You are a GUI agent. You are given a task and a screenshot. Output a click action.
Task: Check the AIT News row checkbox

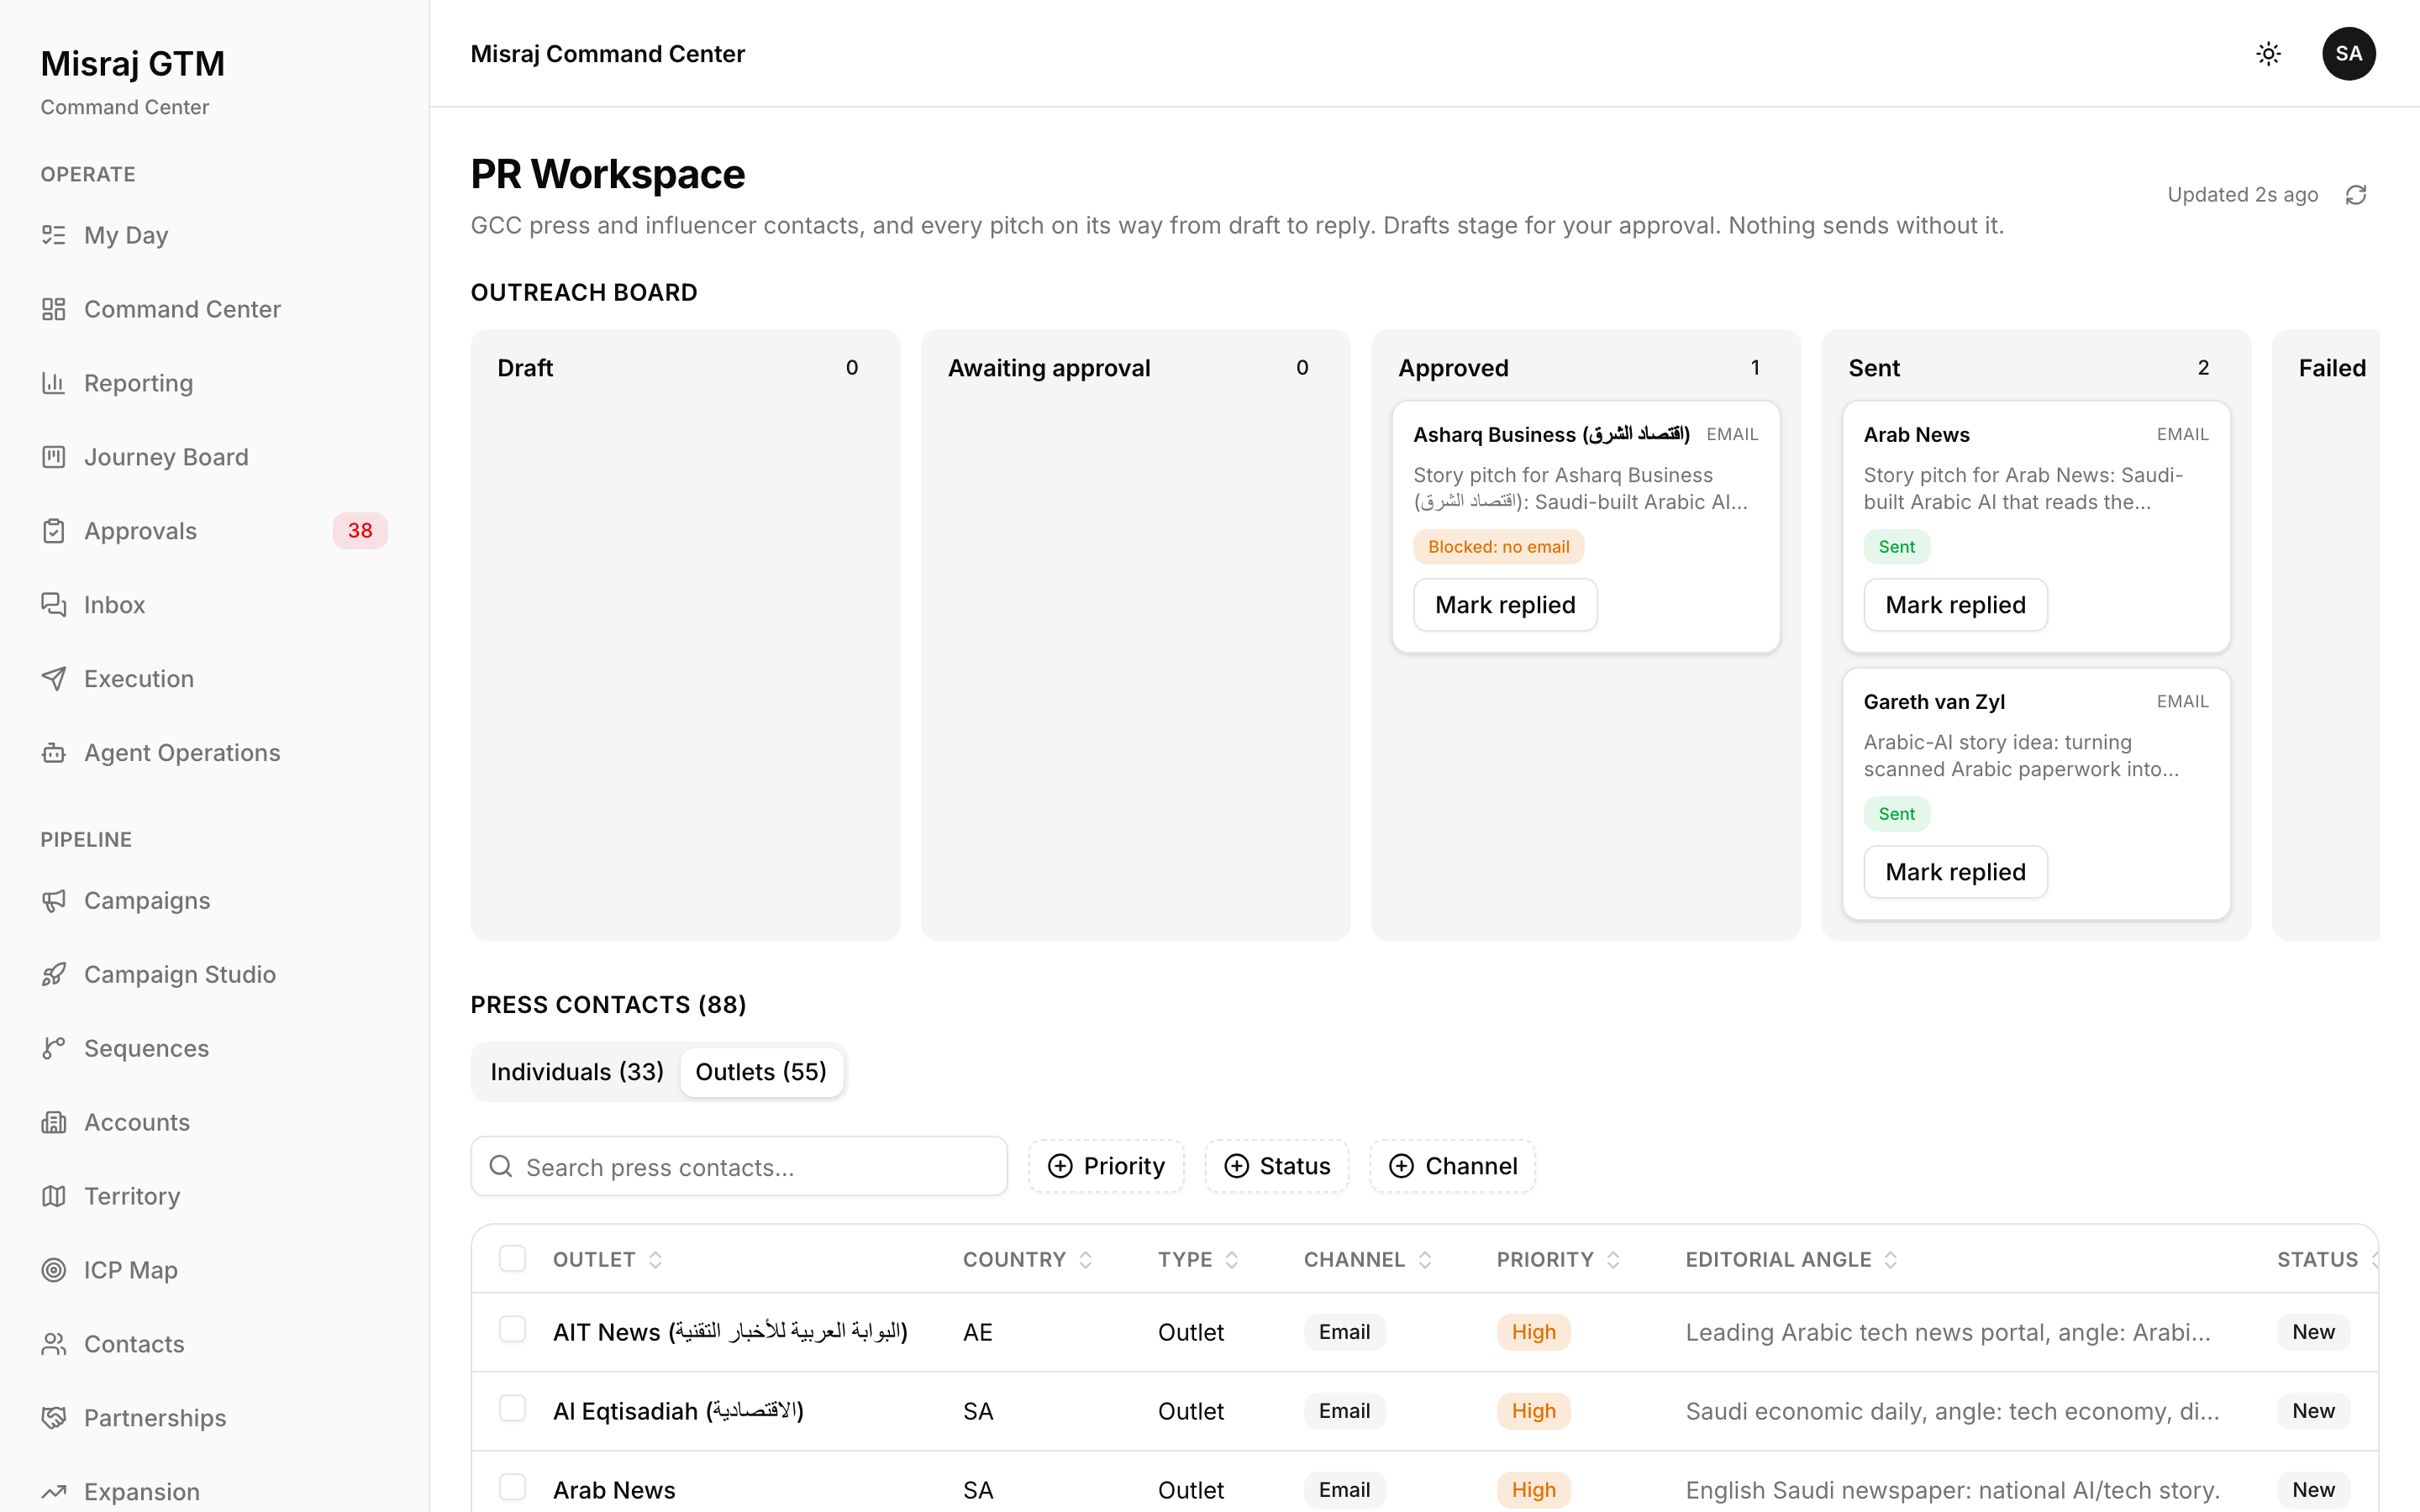[x=512, y=1330]
